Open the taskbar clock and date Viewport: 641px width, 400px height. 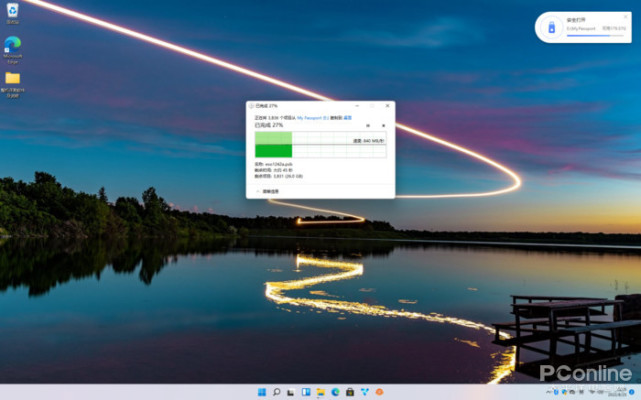tap(617, 392)
